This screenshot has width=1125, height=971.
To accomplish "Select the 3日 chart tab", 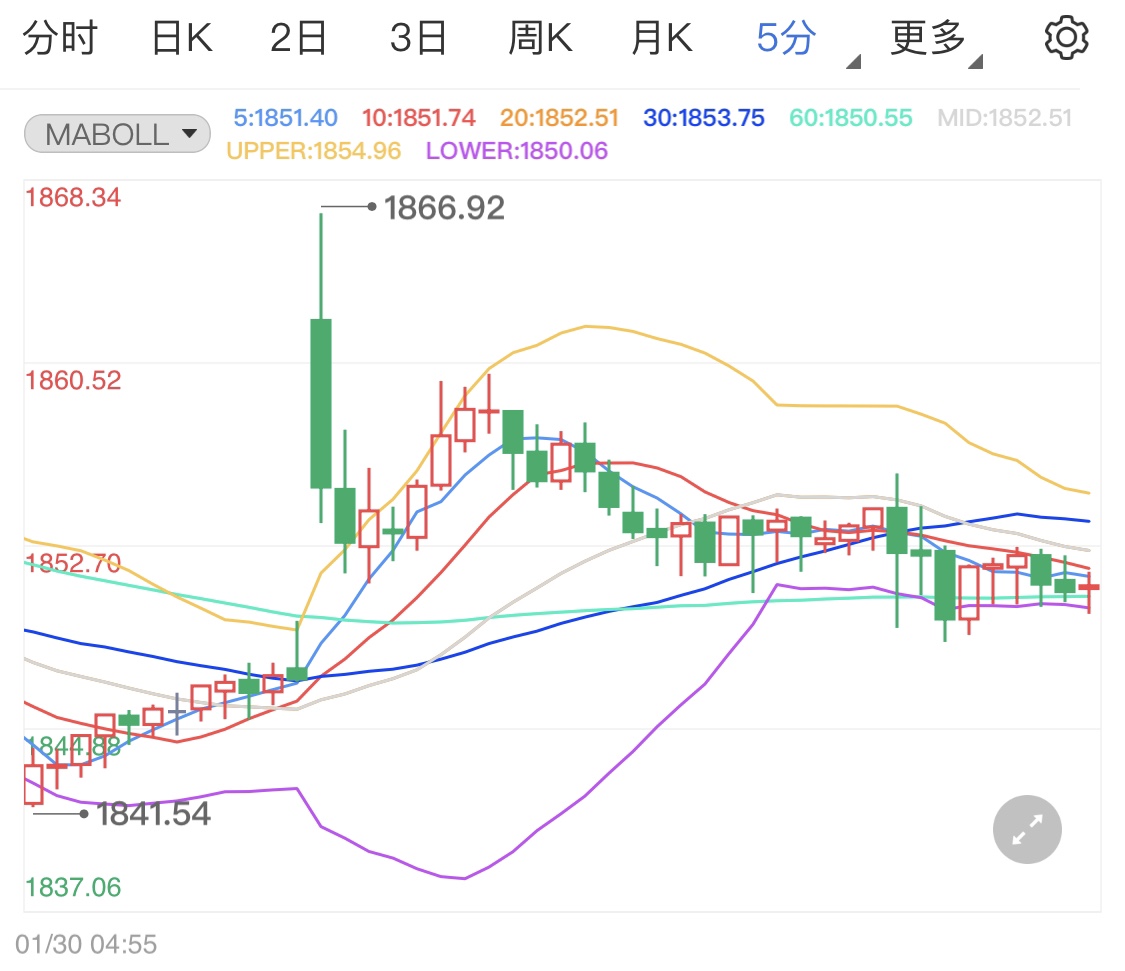I will click(418, 38).
